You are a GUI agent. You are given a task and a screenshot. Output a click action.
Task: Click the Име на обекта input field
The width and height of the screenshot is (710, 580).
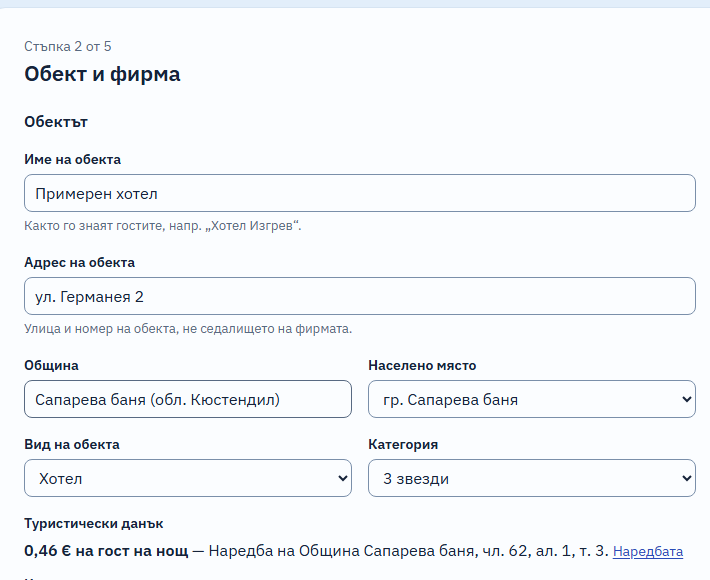(x=360, y=193)
